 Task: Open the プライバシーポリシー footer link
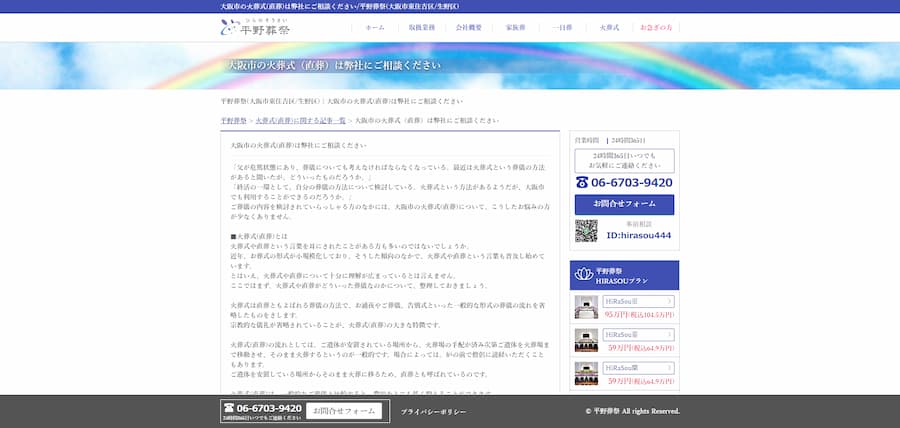433,412
